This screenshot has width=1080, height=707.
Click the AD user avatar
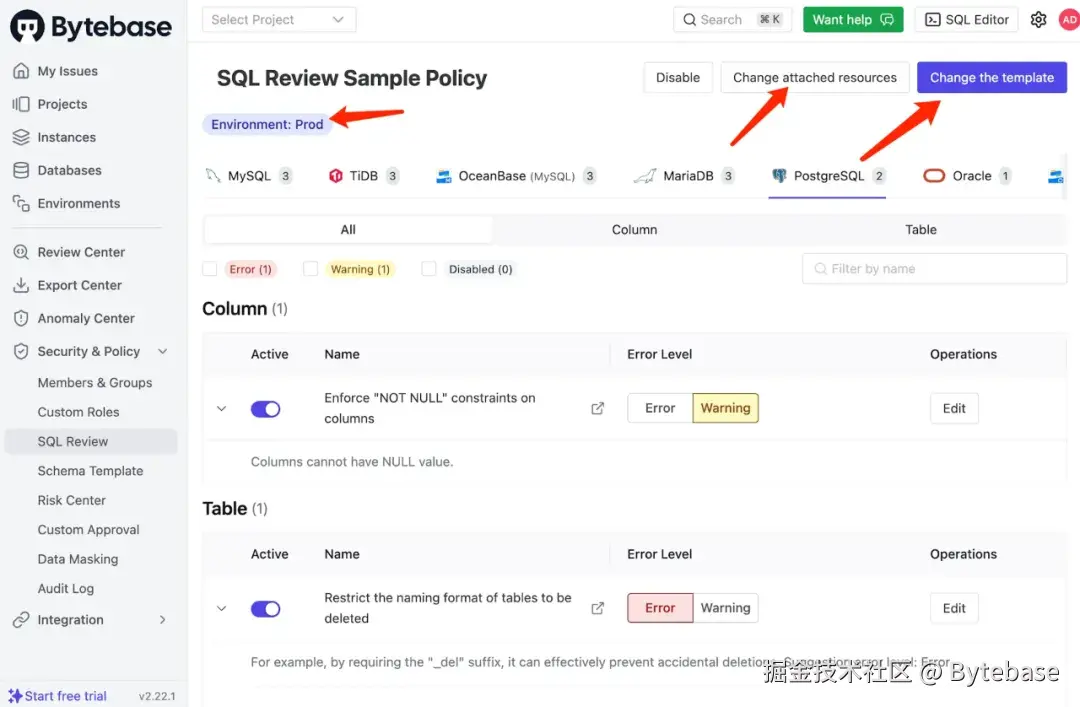pyautogui.click(x=1070, y=20)
